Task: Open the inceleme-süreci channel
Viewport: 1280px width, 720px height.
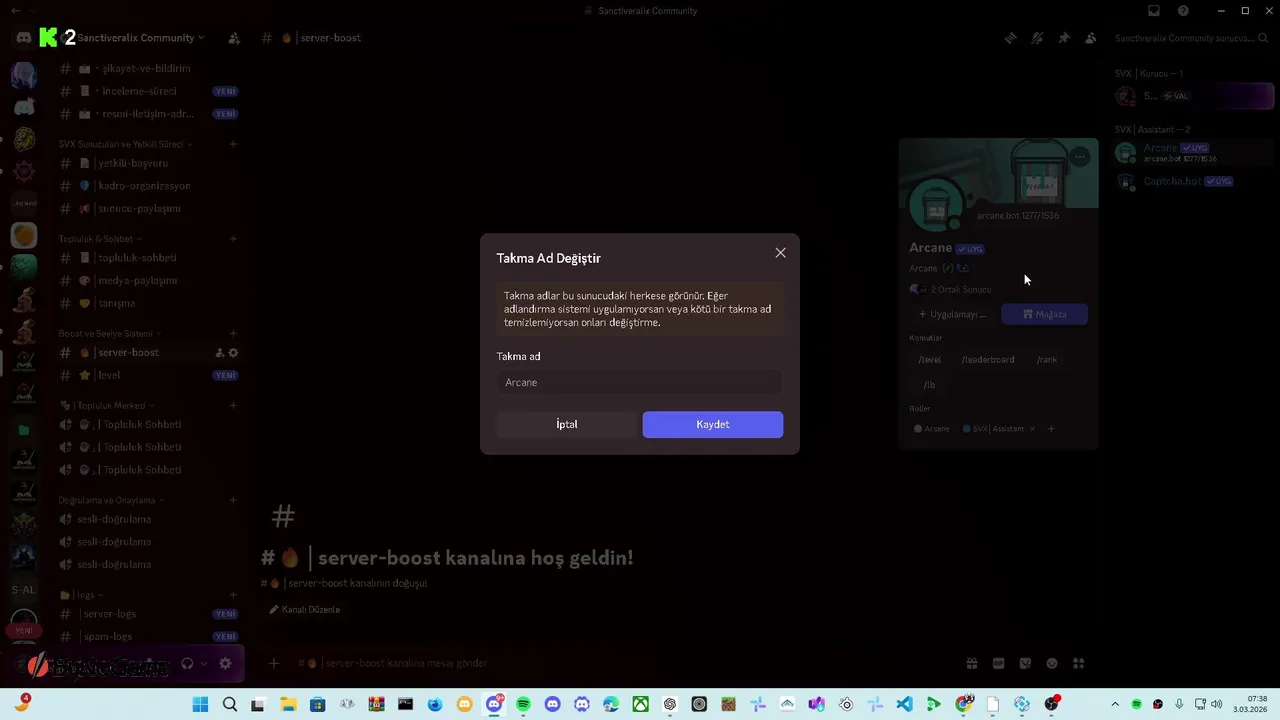Action: (147, 91)
